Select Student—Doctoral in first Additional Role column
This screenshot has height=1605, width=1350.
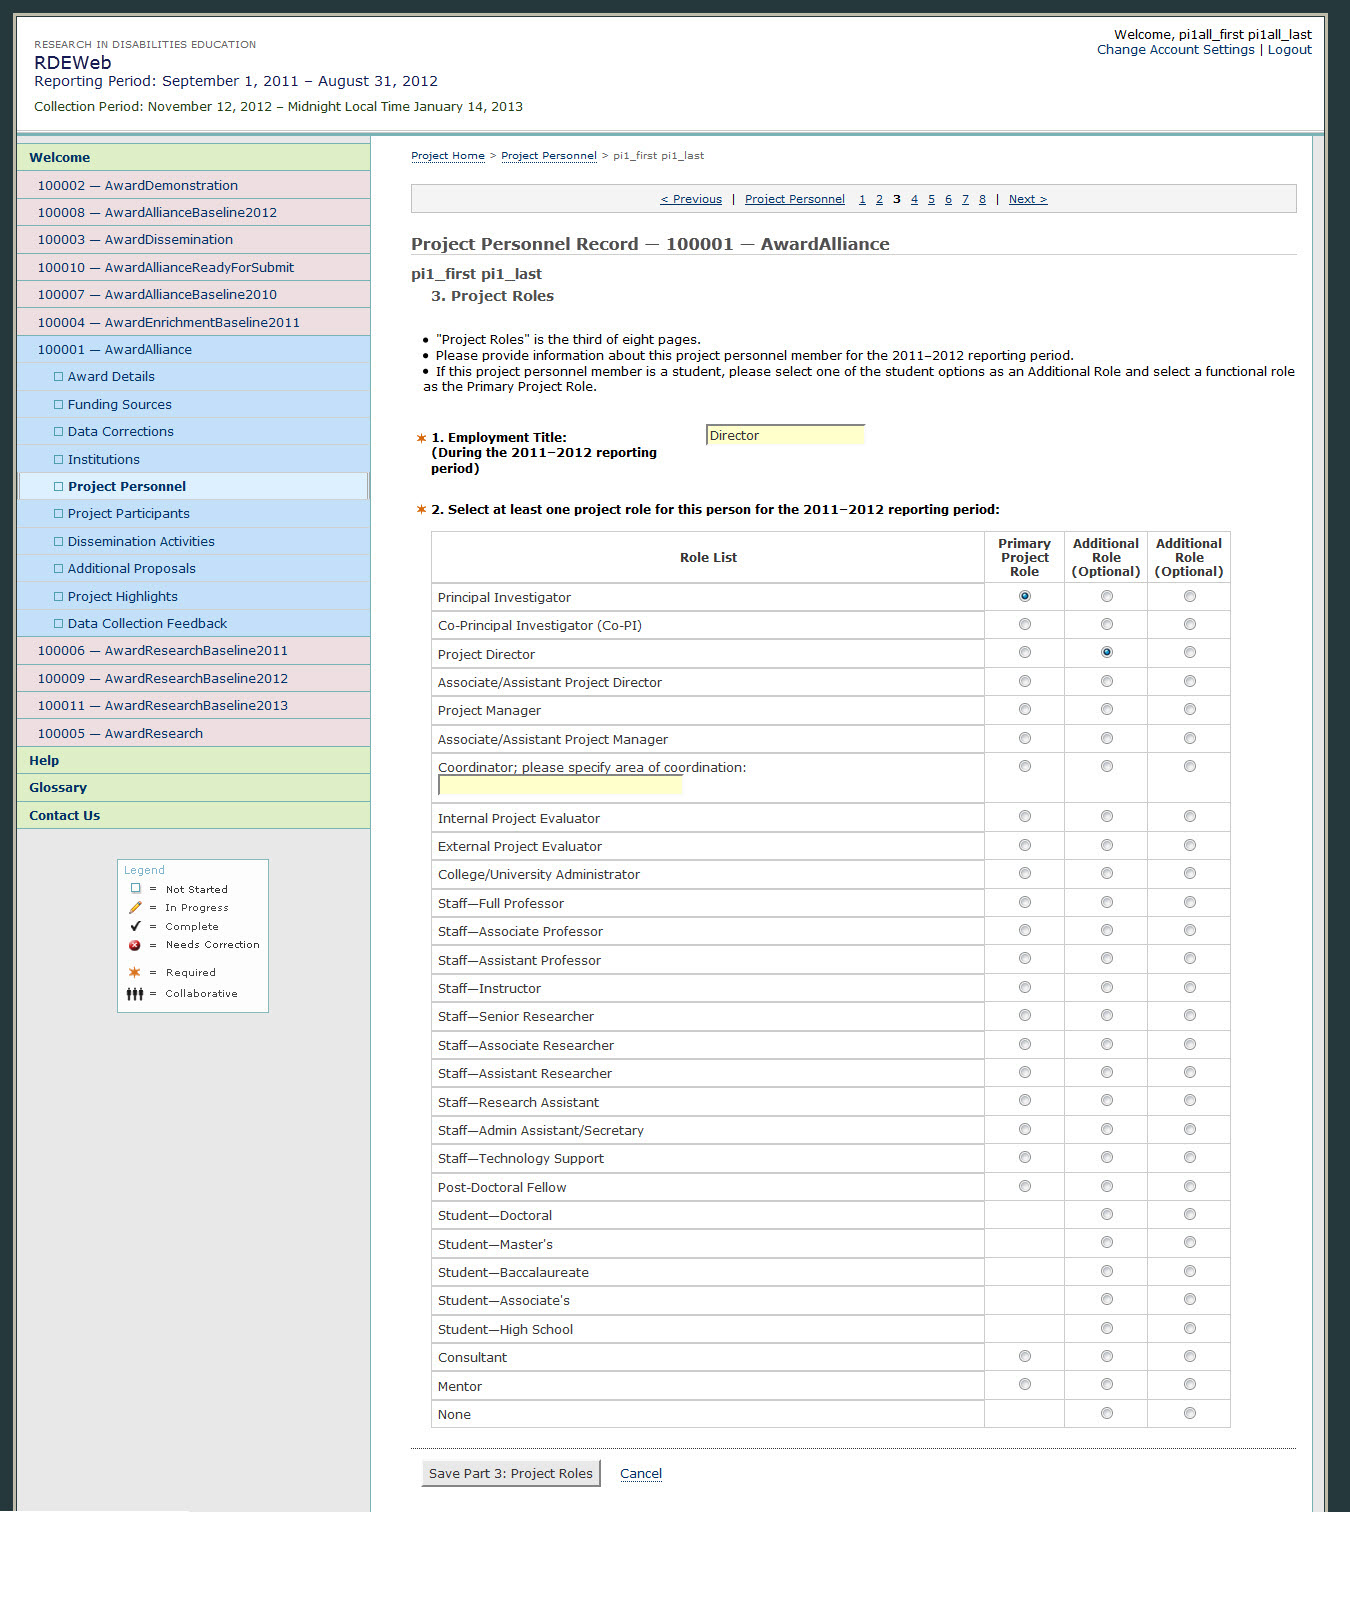[x=1106, y=1214]
